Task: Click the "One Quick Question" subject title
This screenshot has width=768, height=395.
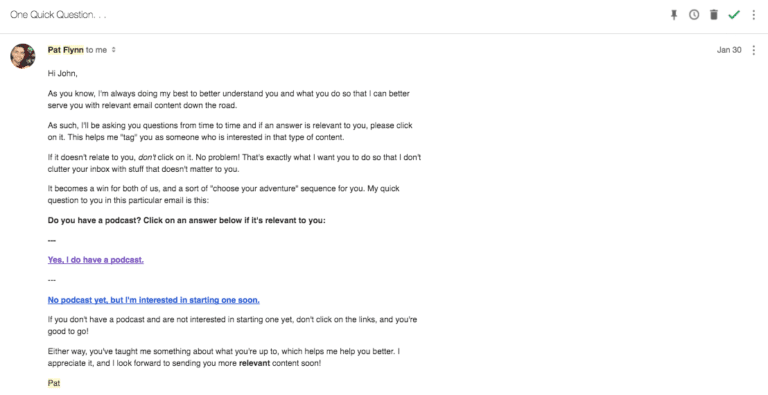Action: [x=58, y=15]
